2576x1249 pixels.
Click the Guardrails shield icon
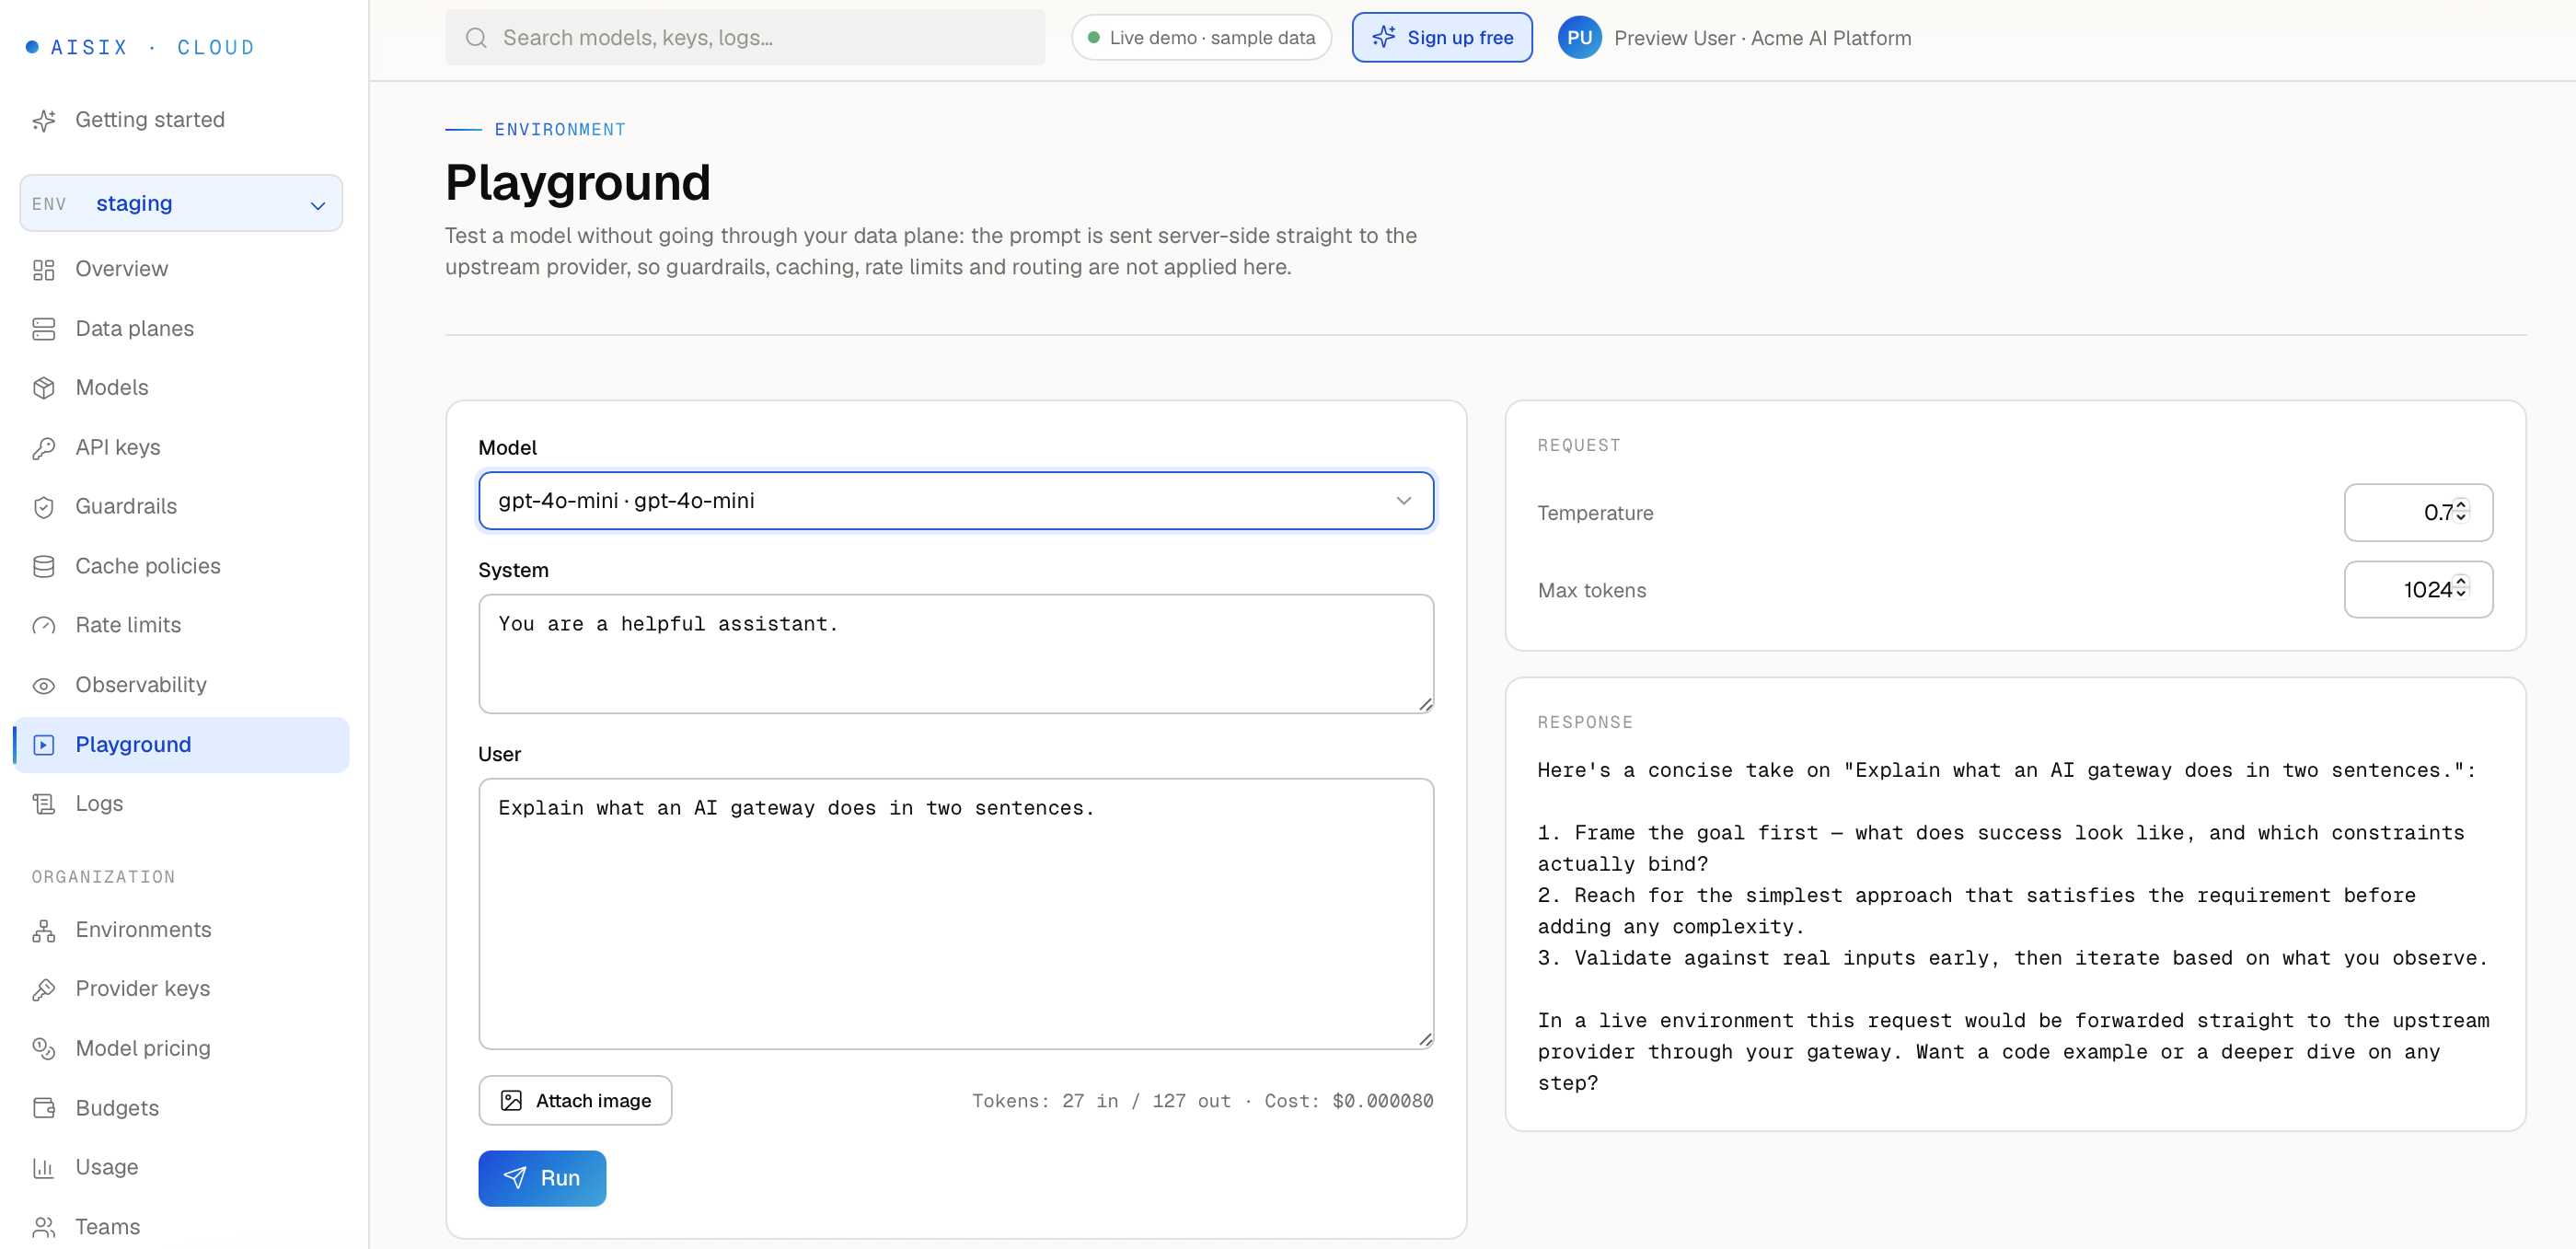pos(43,507)
